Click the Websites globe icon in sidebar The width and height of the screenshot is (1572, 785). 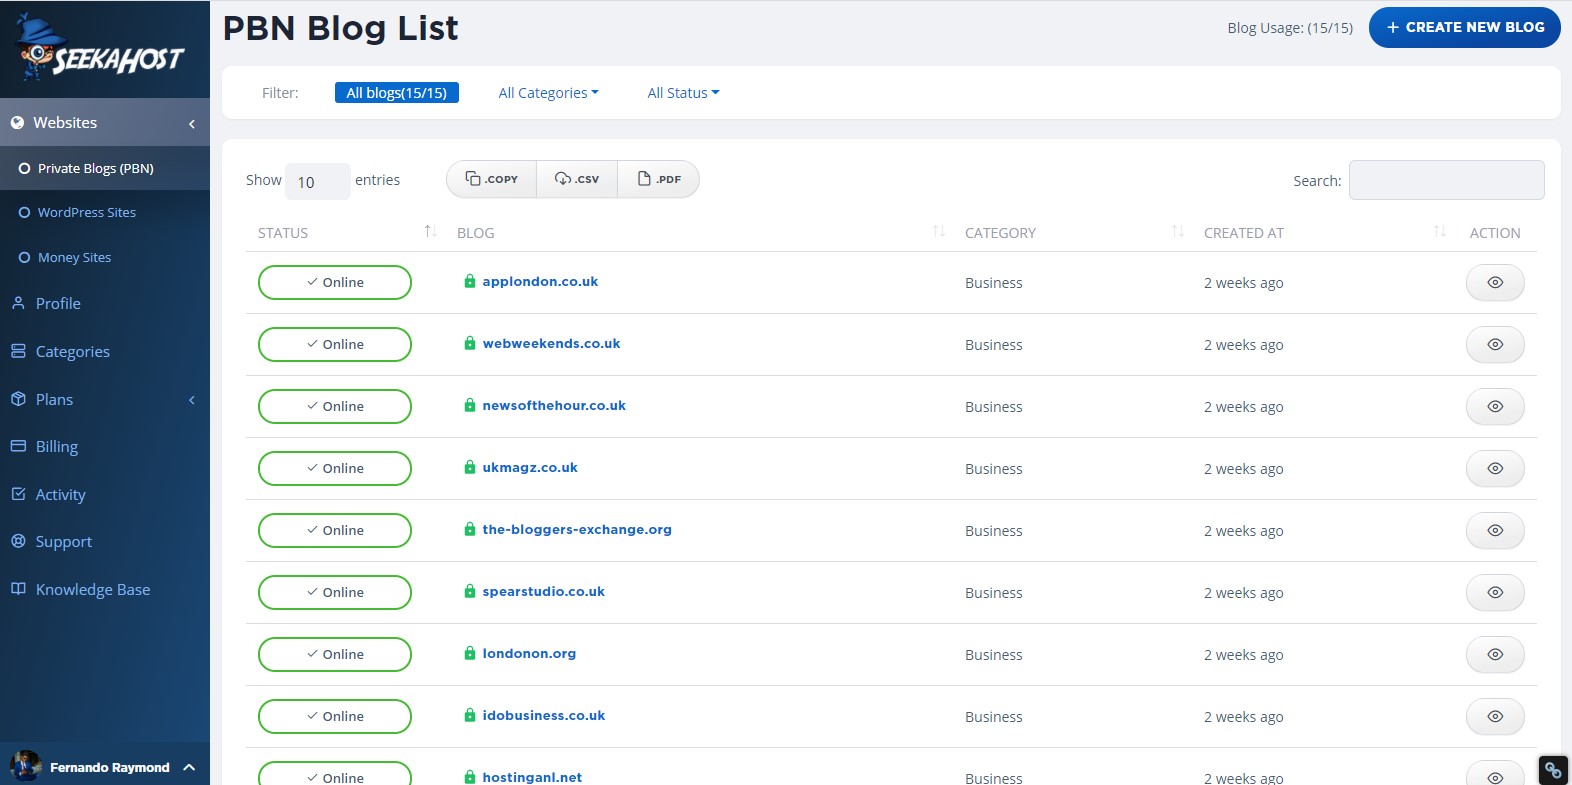pos(17,123)
